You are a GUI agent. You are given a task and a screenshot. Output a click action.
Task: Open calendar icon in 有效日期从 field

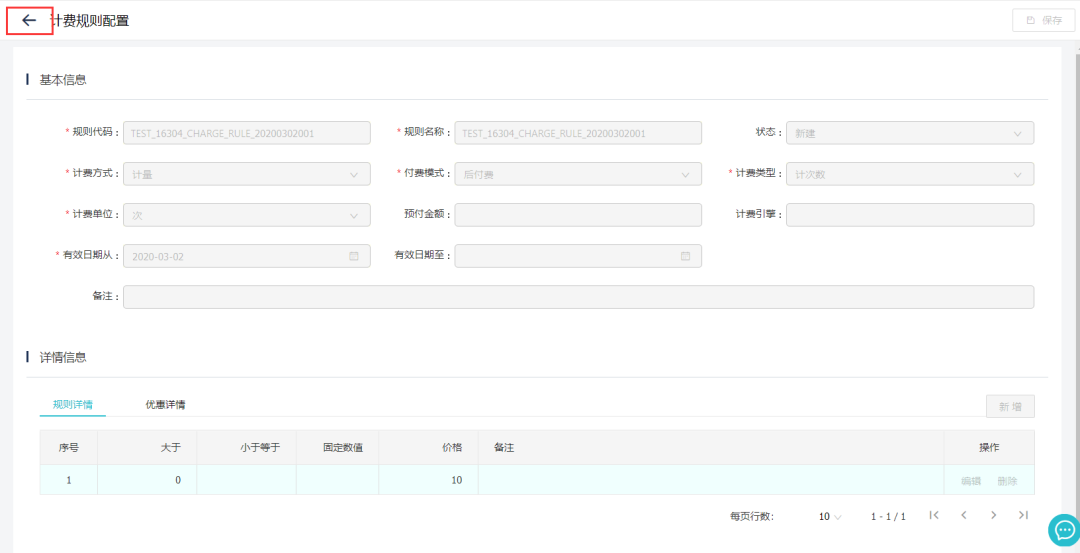(x=353, y=256)
